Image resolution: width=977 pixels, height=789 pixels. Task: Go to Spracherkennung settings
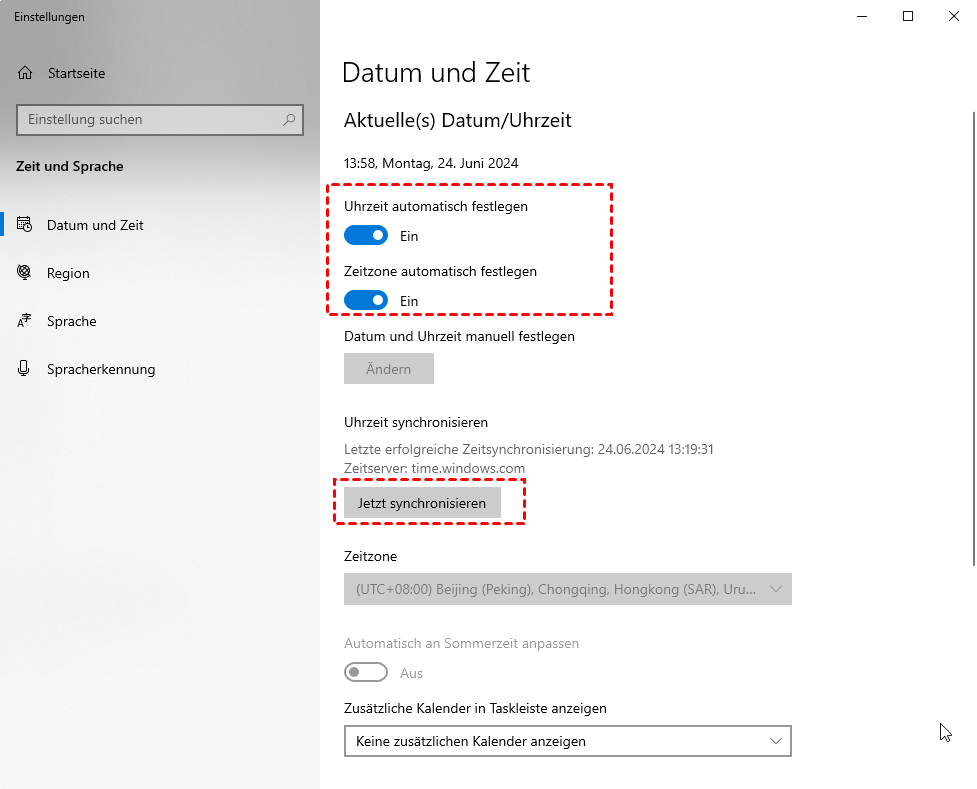pyautogui.click(x=100, y=369)
